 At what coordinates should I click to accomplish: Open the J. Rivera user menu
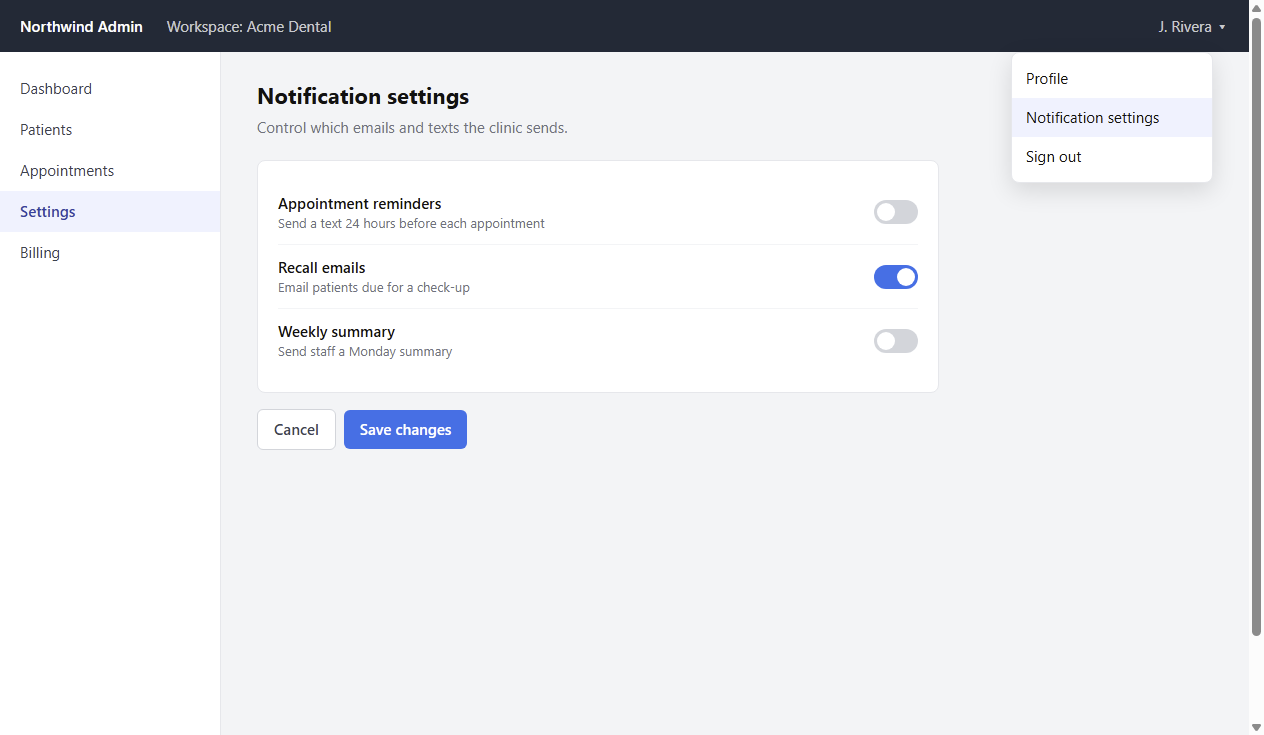pyautogui.click(x=1192, y=27)
